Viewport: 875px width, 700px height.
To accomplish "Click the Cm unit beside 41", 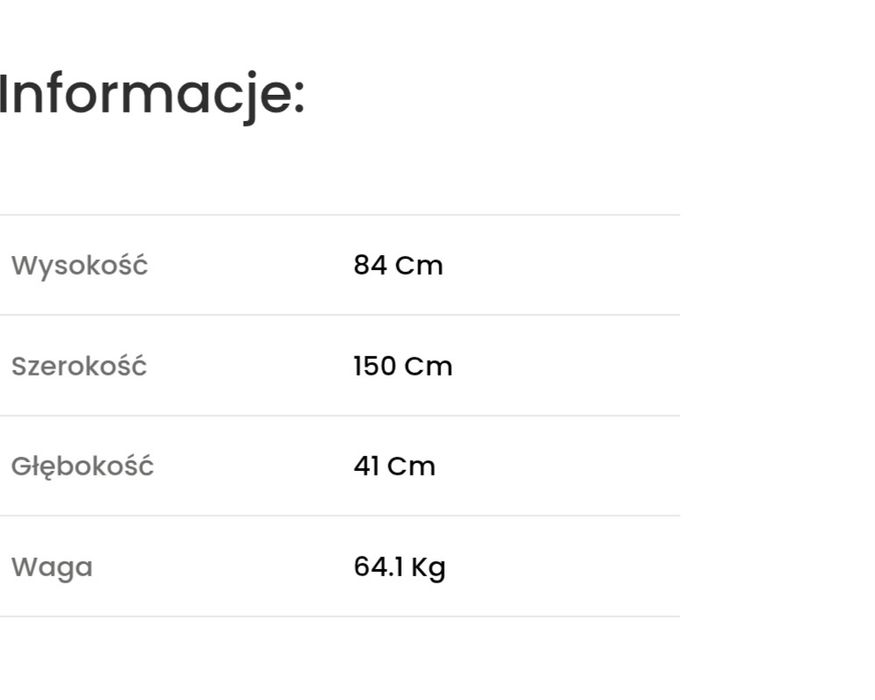I will click(x=411, y=467).
